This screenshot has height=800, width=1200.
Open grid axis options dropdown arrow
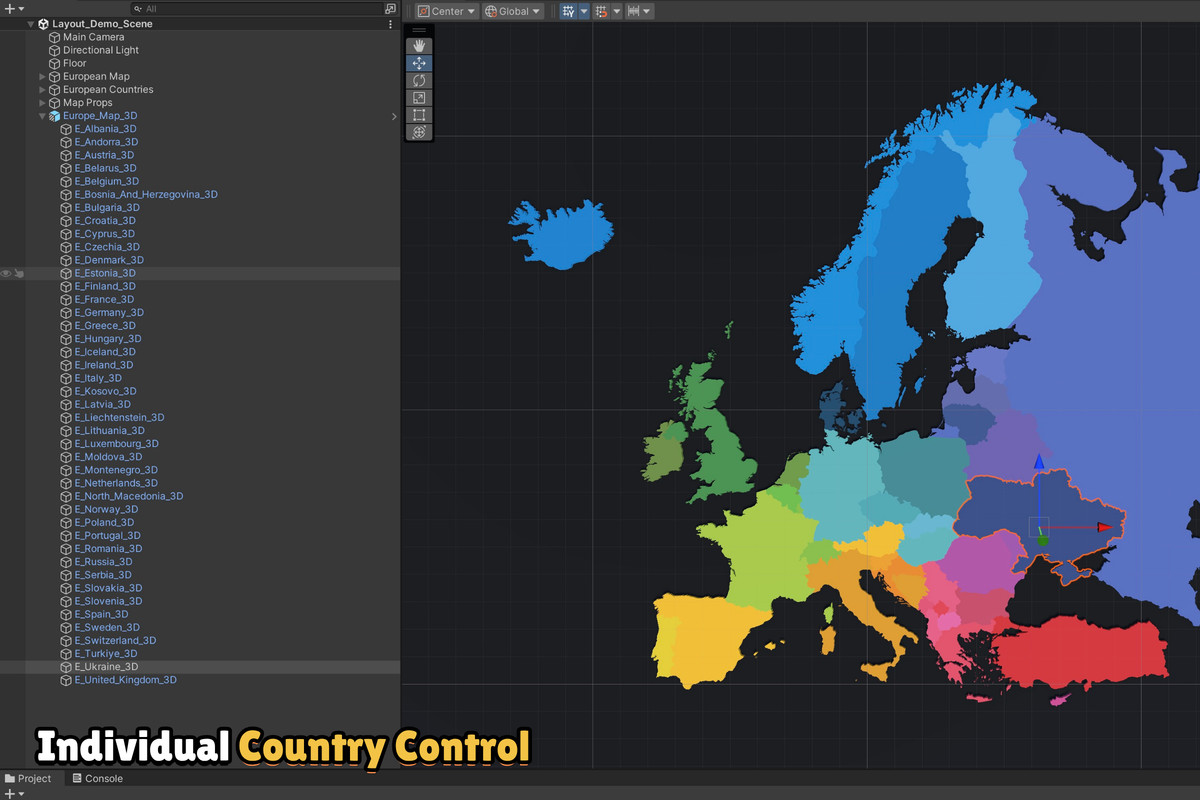coord(584,11)
